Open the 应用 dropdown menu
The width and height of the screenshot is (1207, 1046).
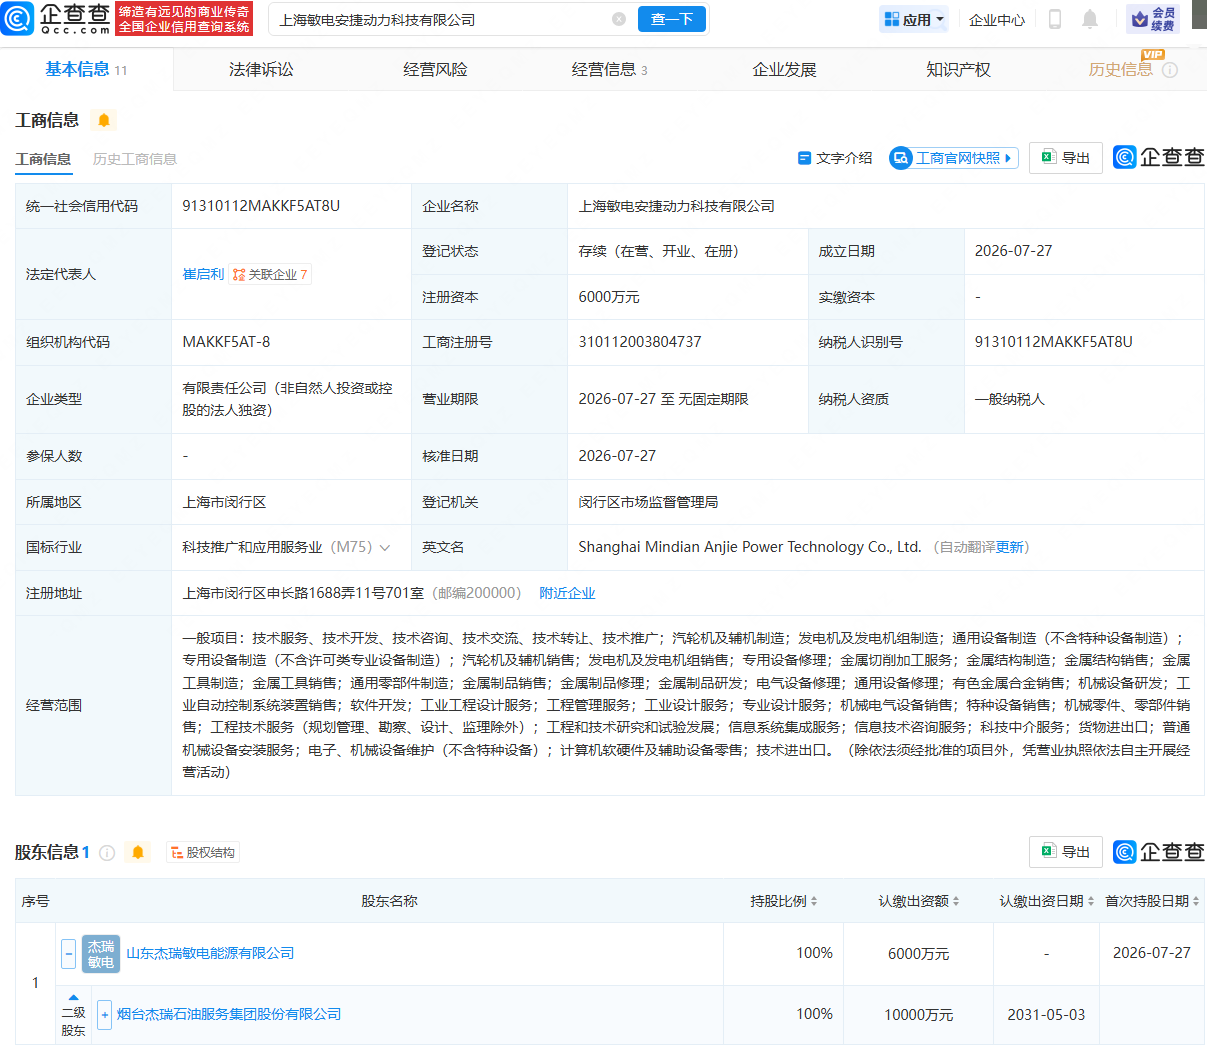(x=913, y=19)
